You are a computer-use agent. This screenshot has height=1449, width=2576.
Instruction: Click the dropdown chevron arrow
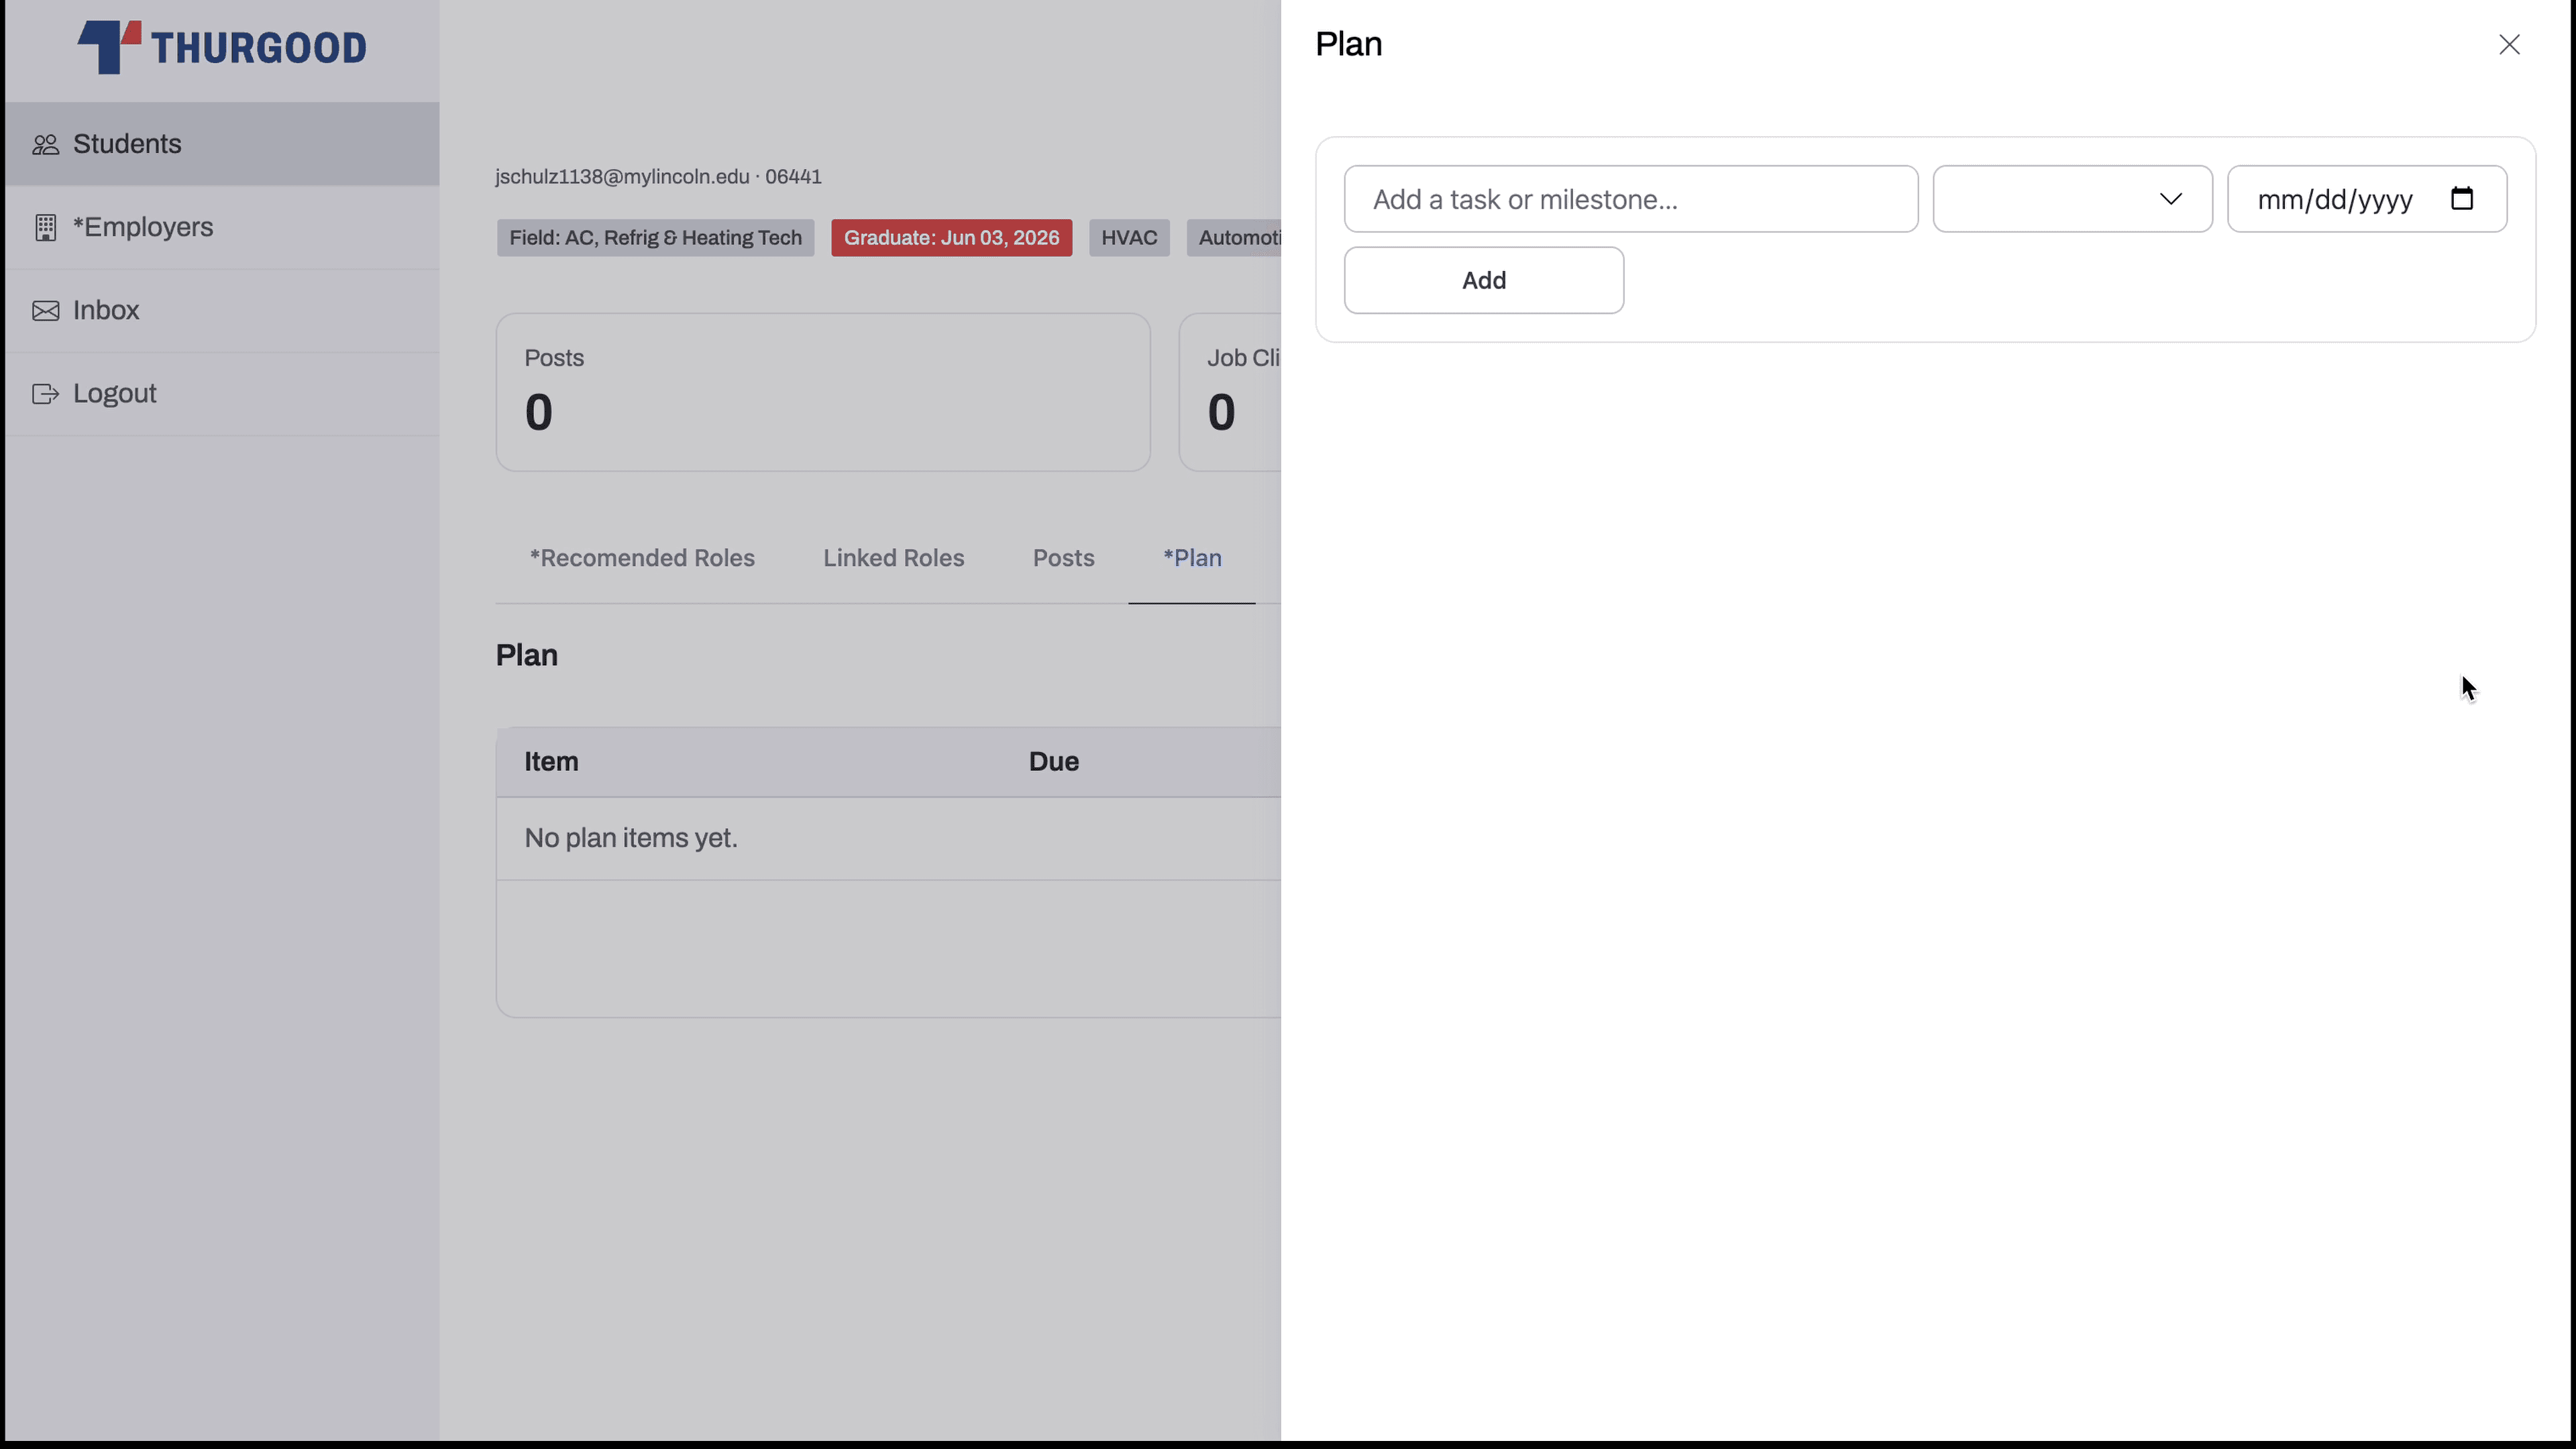click(2170, 199)
